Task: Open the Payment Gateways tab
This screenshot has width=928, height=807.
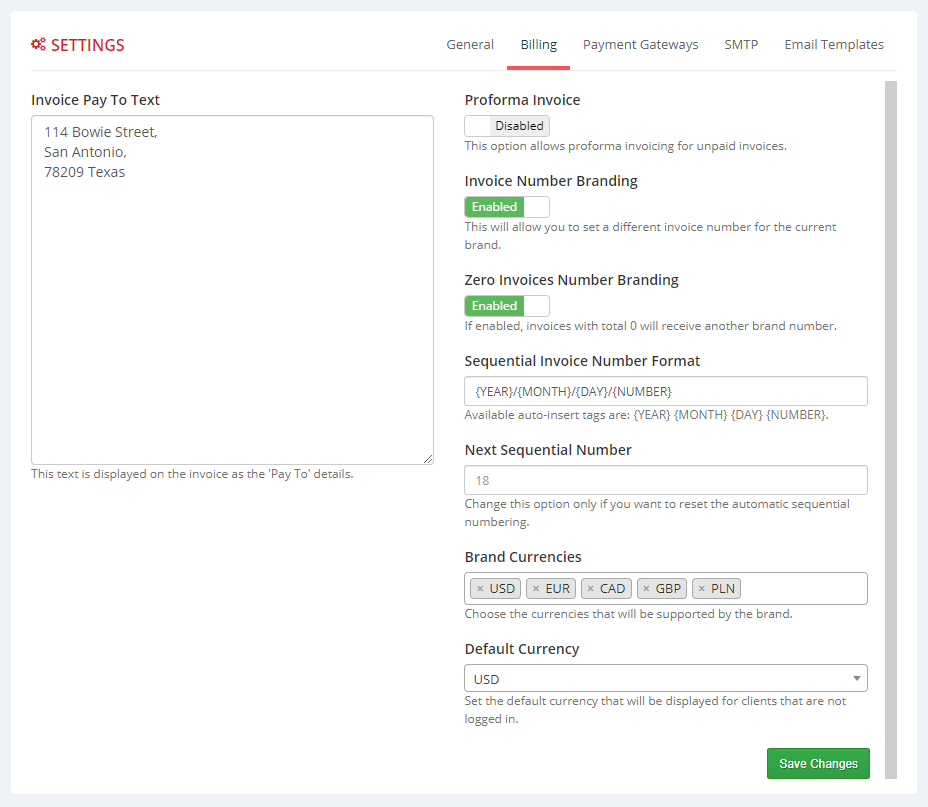Action: point(640,44)
